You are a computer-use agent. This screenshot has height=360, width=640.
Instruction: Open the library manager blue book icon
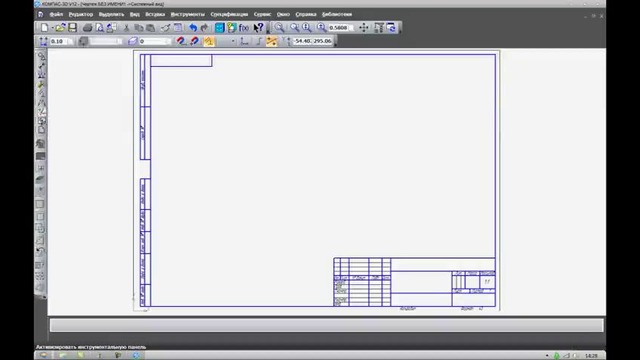[x=220, y=28]
